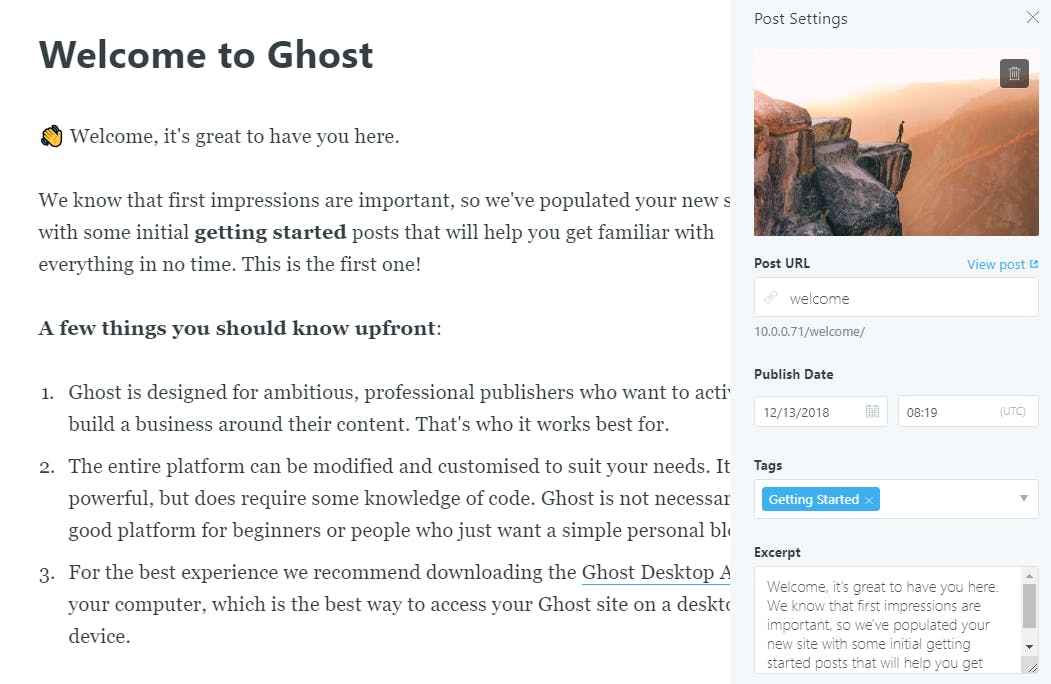This screenshot has width=1051, height=684.
Task: Open the calendar icon for Publish Date
Action: click(x=872, y=411)
